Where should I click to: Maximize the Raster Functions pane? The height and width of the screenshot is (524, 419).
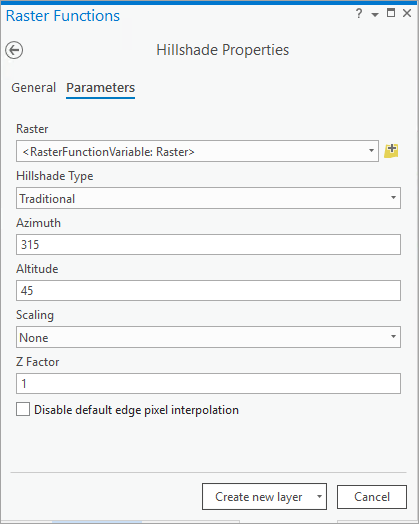click(x=391, y=13)
